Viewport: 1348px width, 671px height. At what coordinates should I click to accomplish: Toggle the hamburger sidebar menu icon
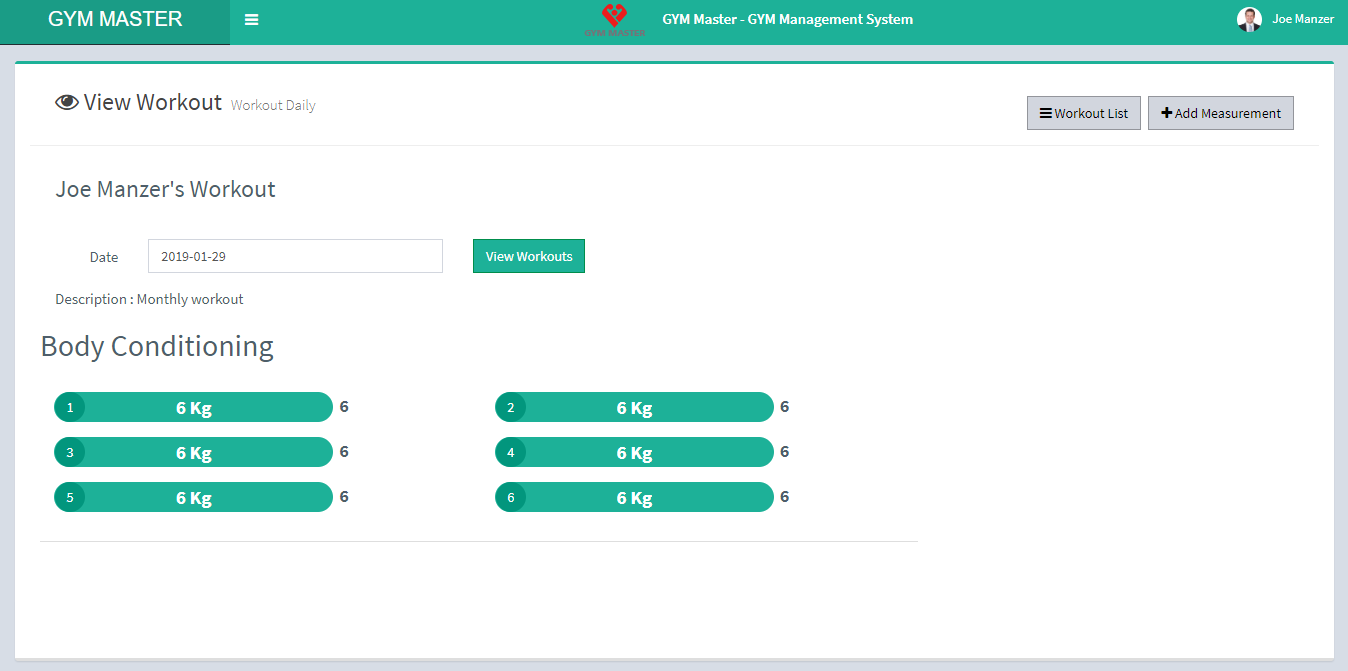point(251,20)
